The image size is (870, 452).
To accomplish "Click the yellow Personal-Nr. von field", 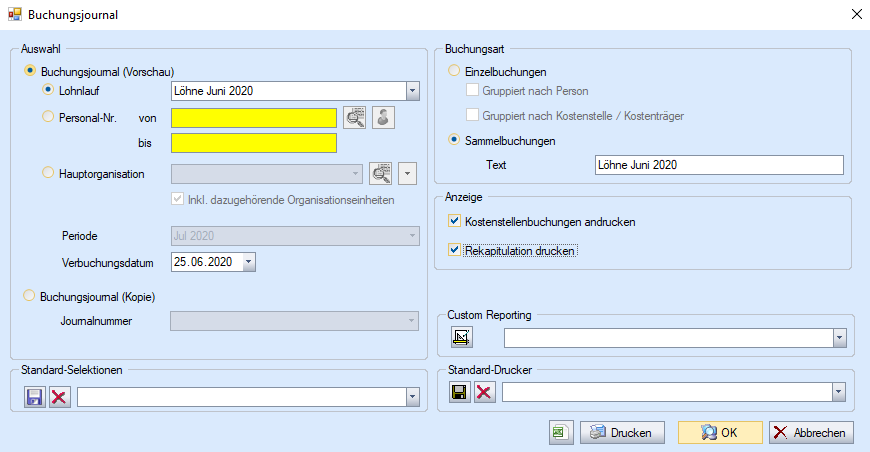I will tap(254, 118).
